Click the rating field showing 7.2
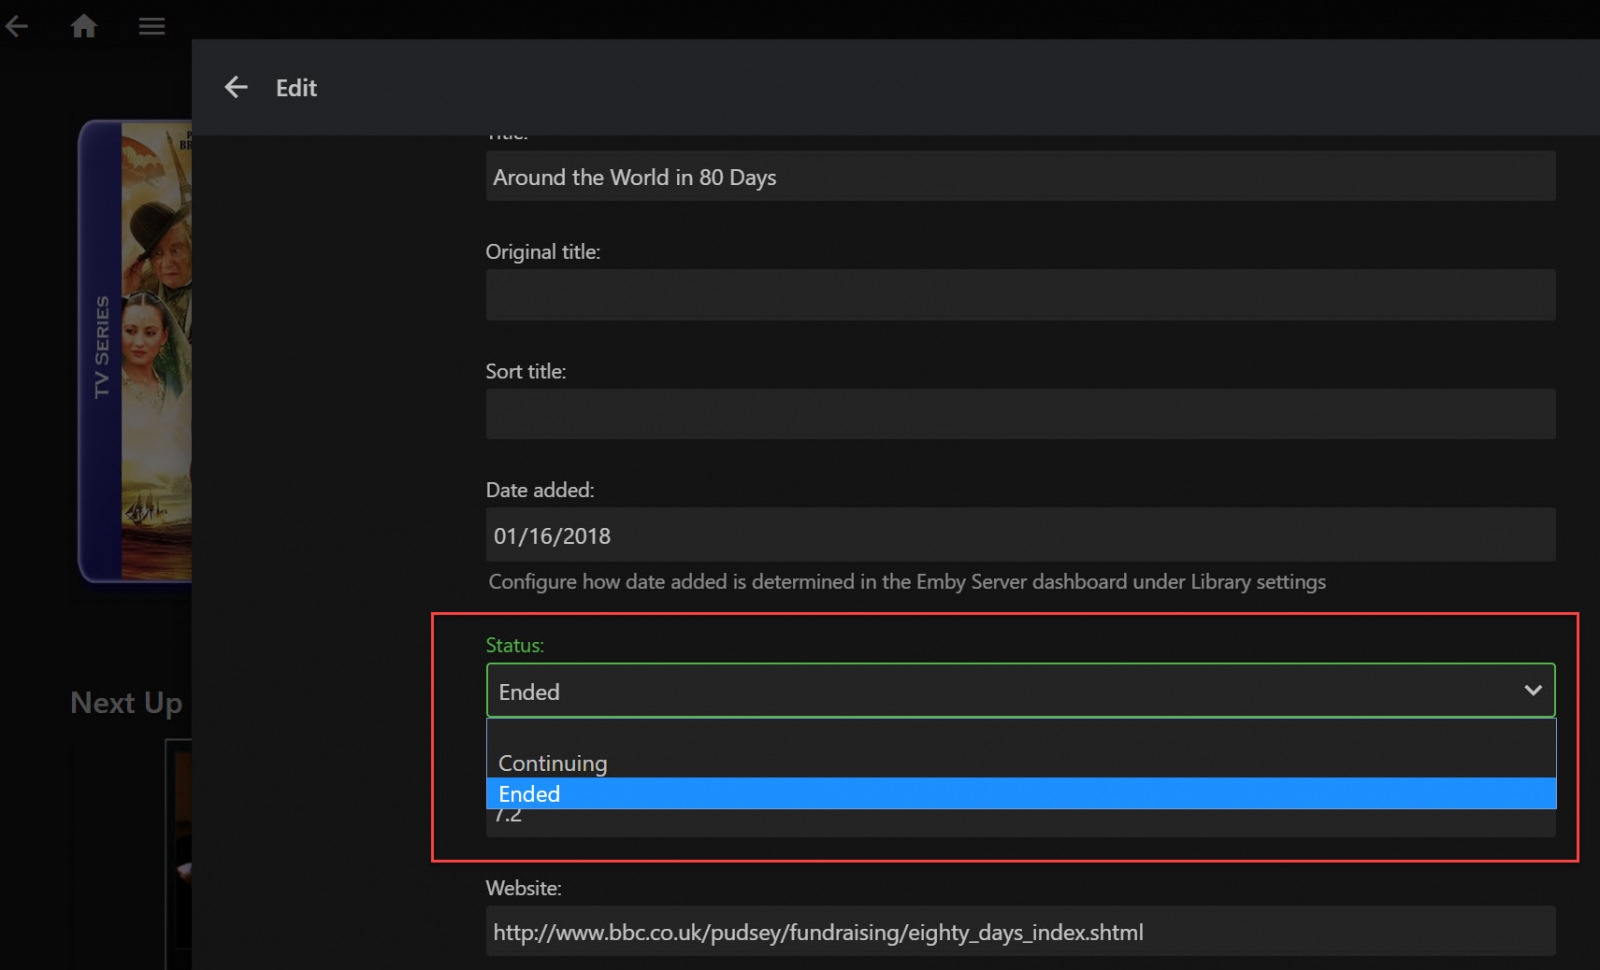1600x970 pixels. point(1020,823)
